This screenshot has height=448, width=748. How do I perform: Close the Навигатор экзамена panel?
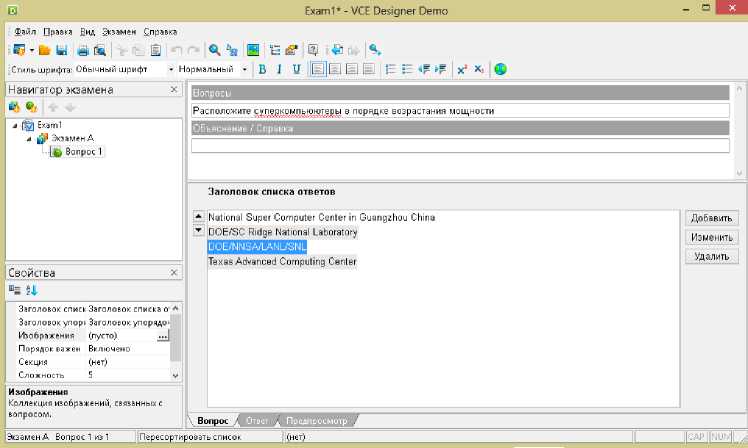coord(174,89)
